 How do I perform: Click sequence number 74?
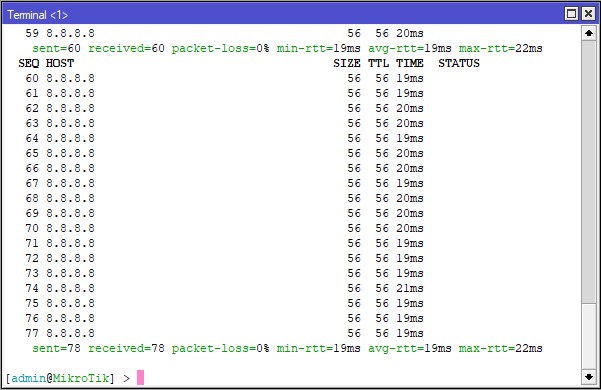pos(32,288)
